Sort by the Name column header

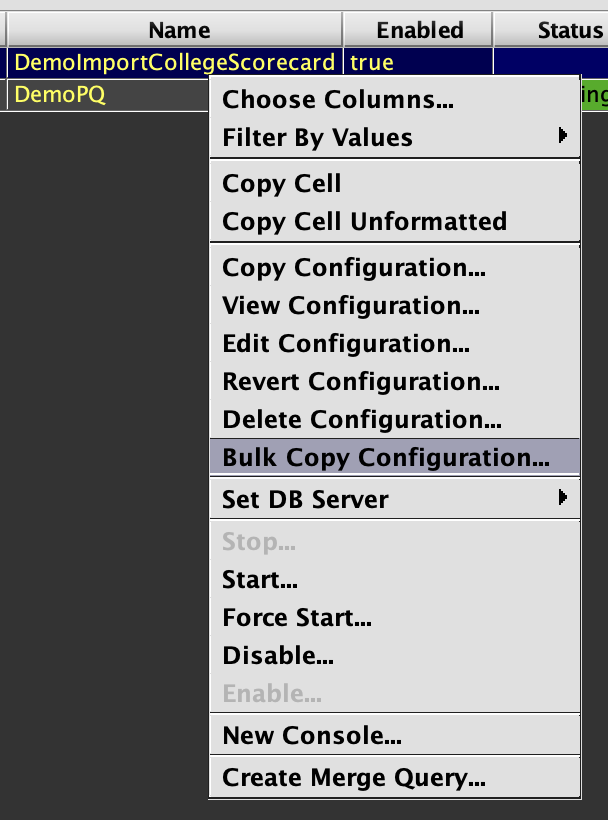[x=179, y=30]
